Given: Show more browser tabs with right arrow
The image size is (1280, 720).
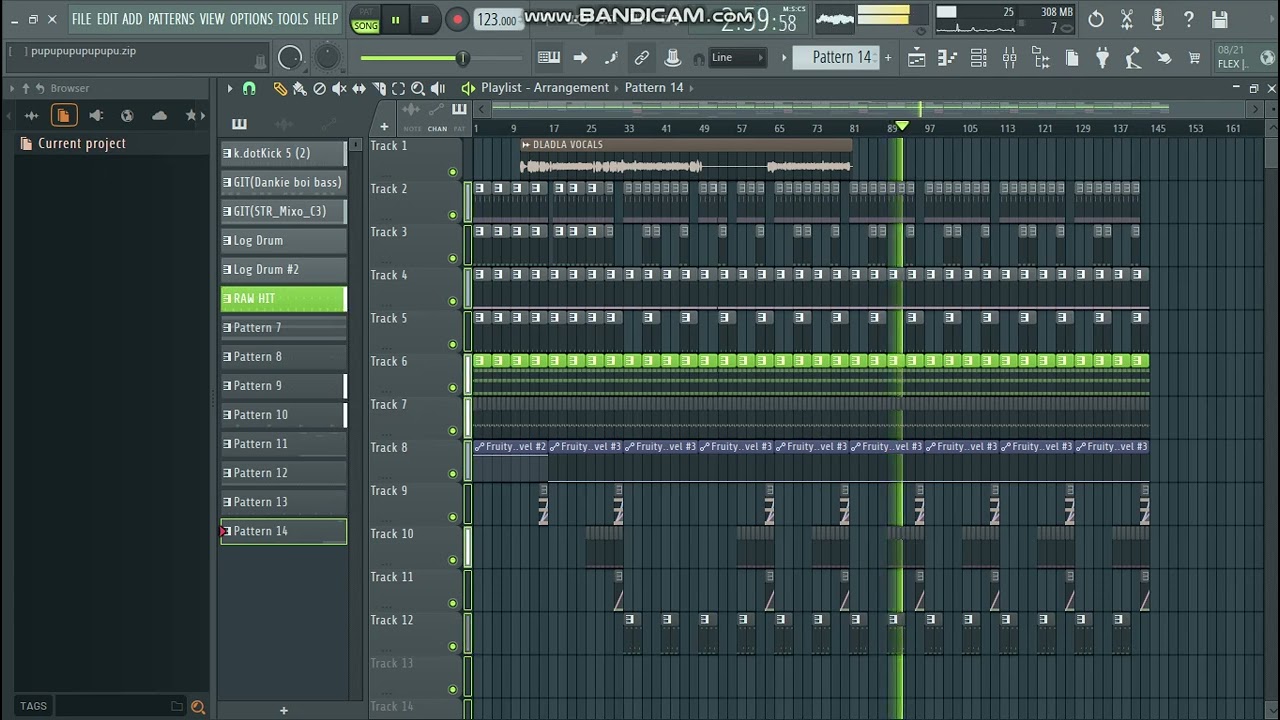Looking at the screenshot, I should (204, 116).
